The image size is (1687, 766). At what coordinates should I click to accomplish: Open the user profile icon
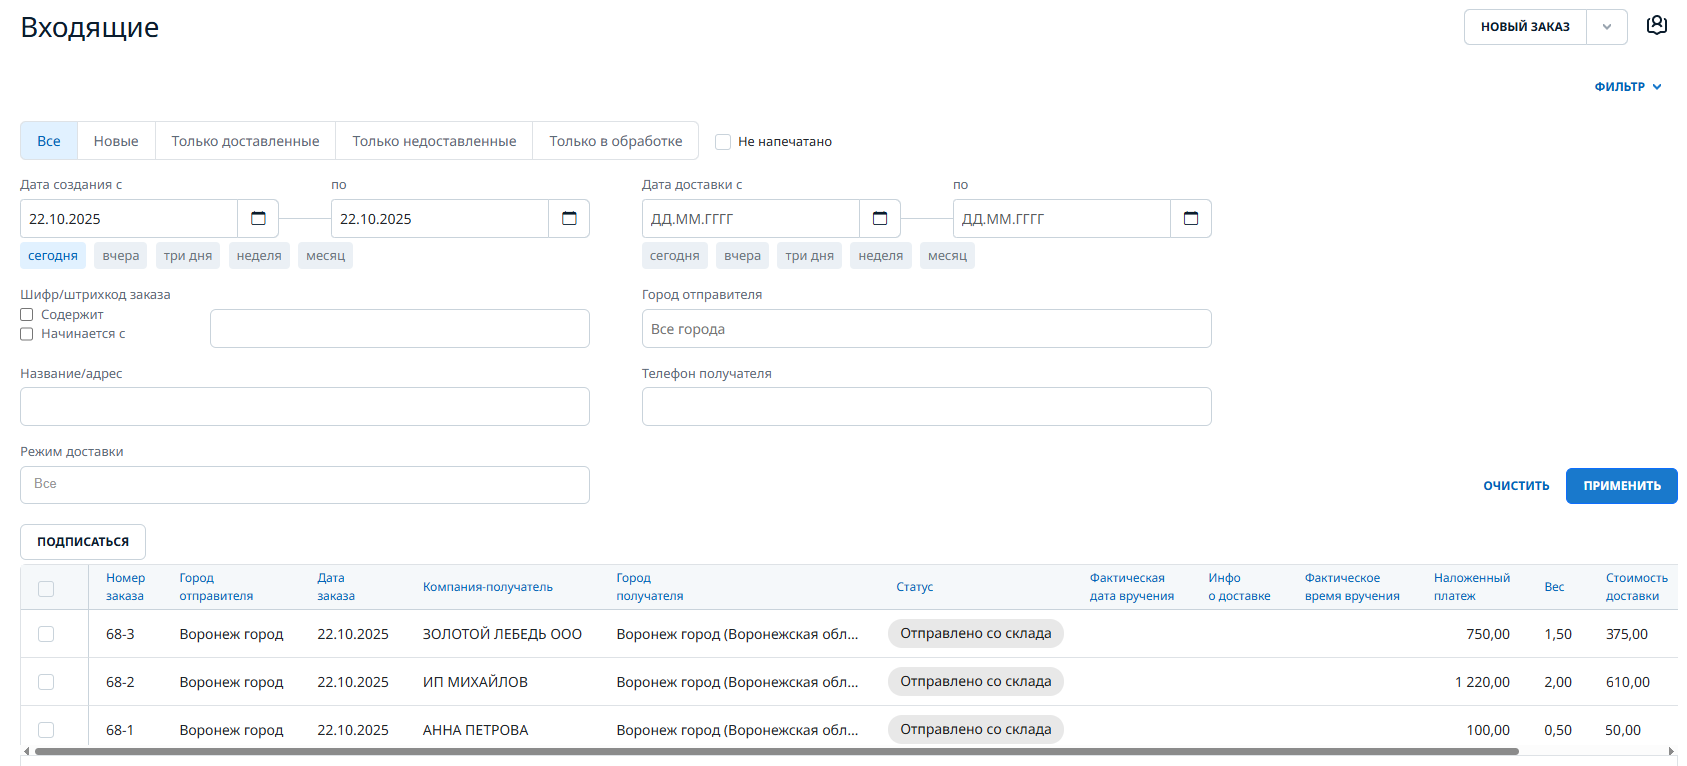1657,26
